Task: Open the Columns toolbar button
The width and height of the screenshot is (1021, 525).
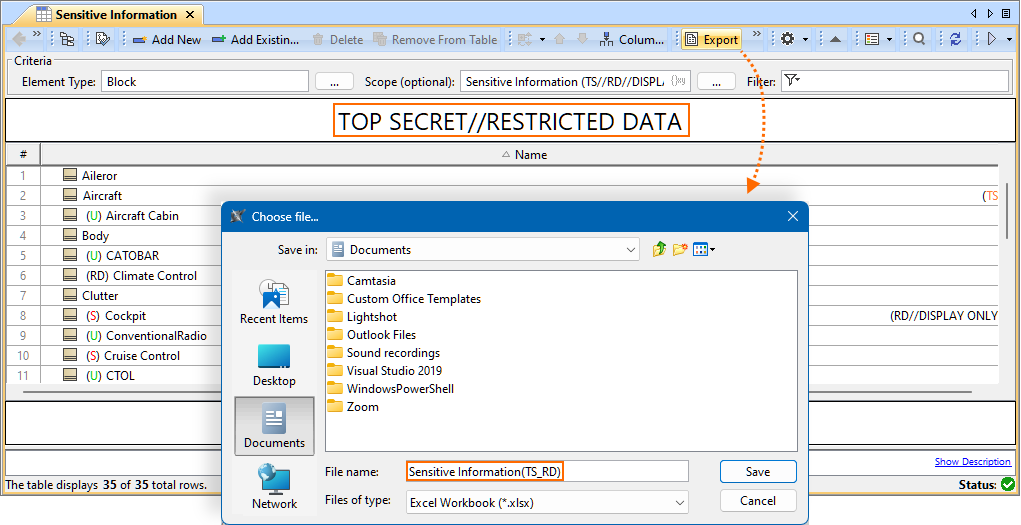Action: coord(632,40)
